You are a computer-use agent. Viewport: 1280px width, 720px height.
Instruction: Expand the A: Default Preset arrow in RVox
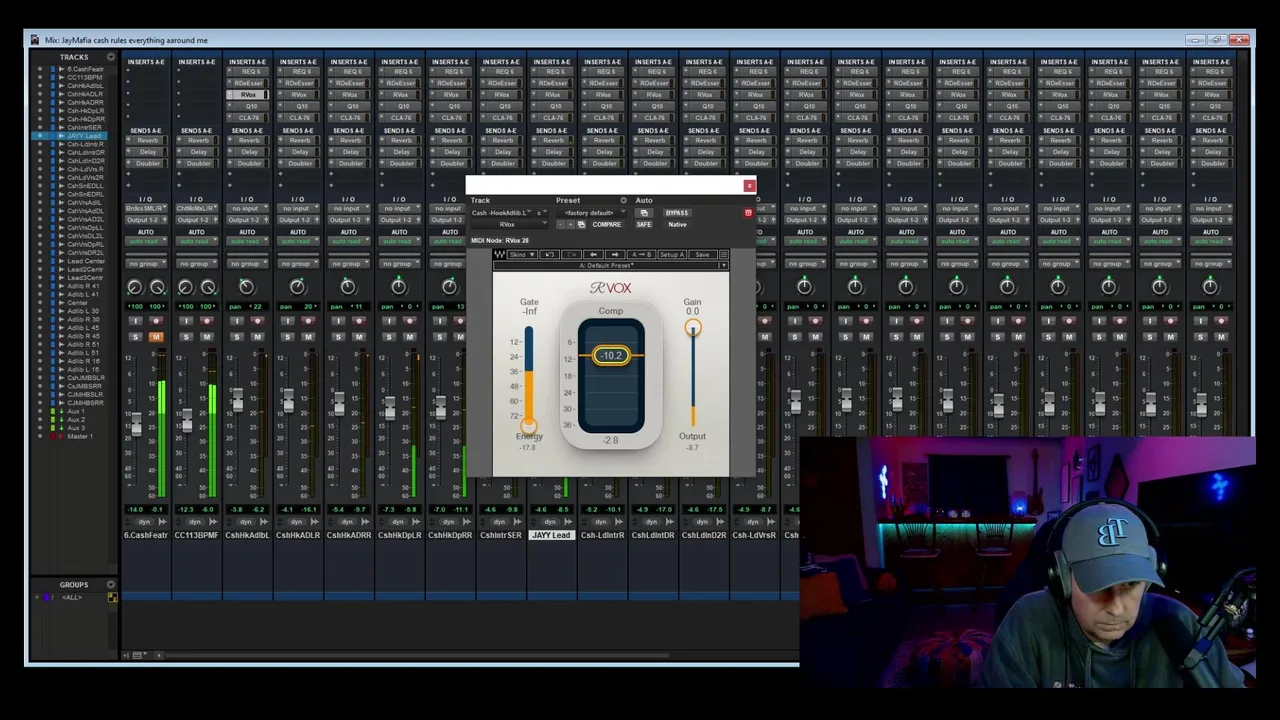click(x=724, y=265)
